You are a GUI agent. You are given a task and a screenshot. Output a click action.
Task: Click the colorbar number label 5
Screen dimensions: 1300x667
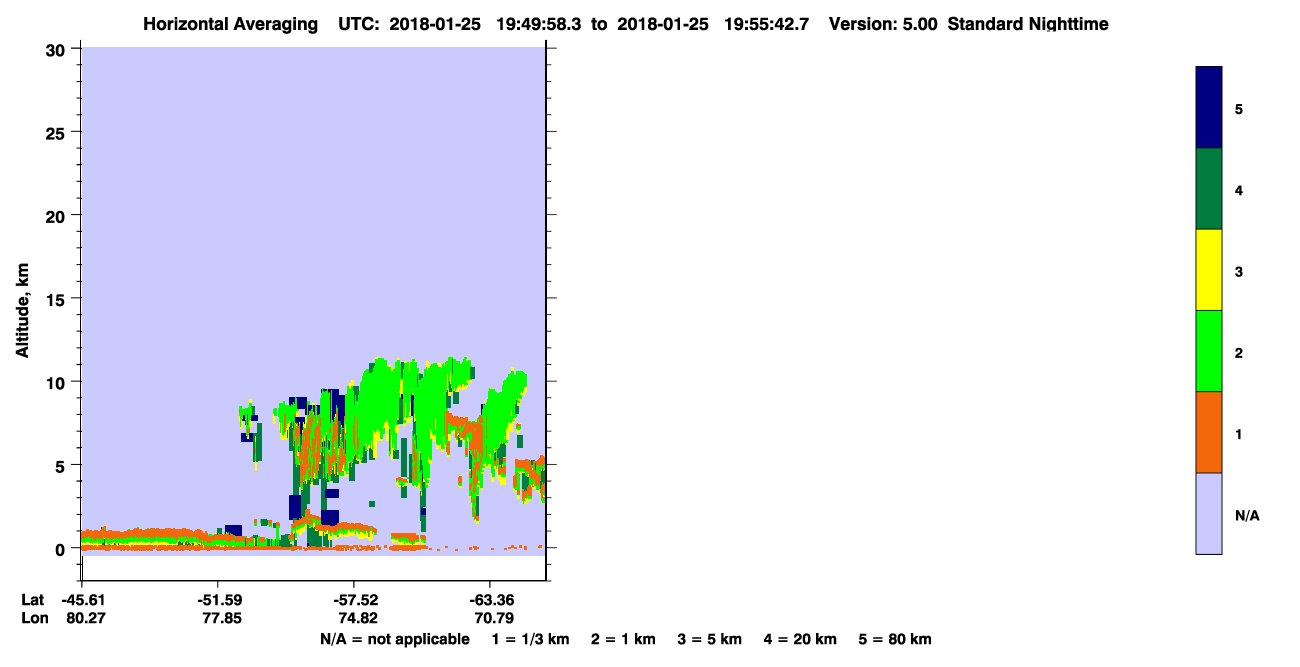tap(1239, 109)
